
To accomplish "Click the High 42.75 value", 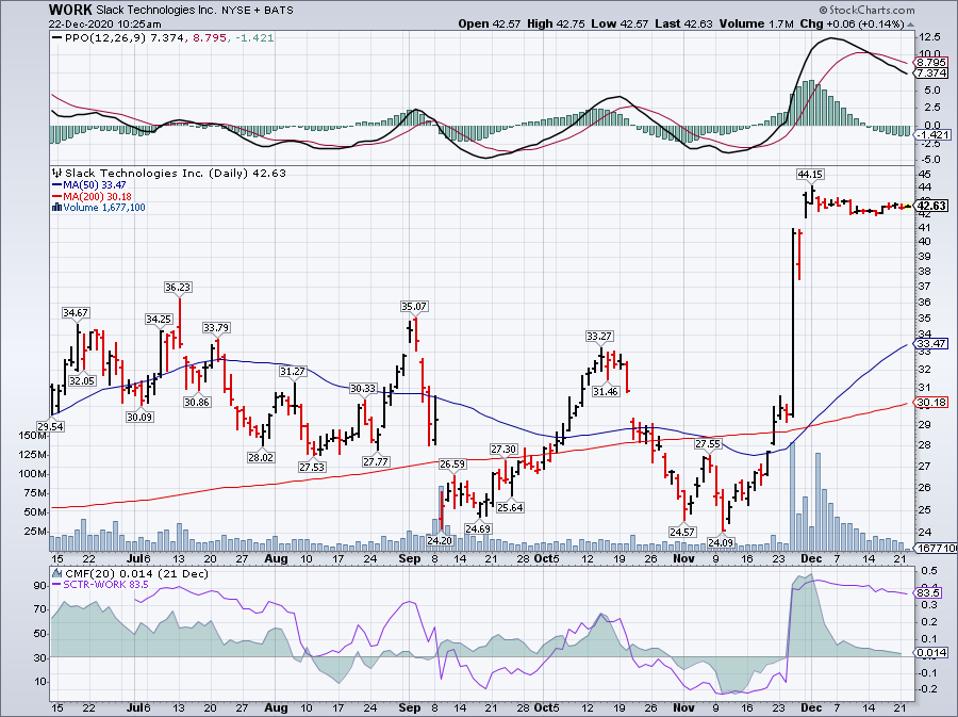I will tap(556, 24).
